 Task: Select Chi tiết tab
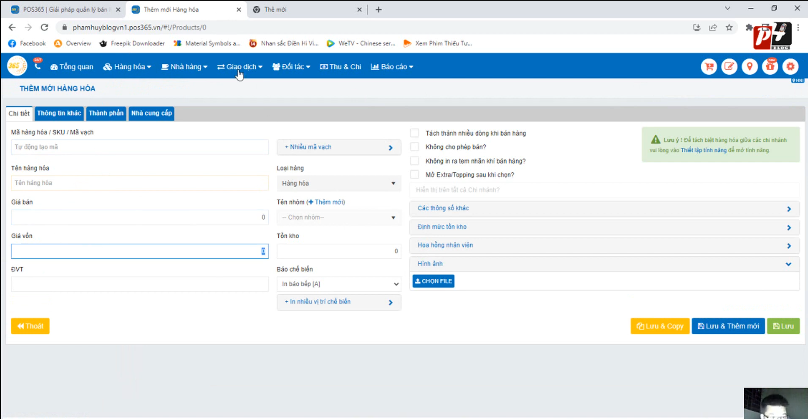19,113
